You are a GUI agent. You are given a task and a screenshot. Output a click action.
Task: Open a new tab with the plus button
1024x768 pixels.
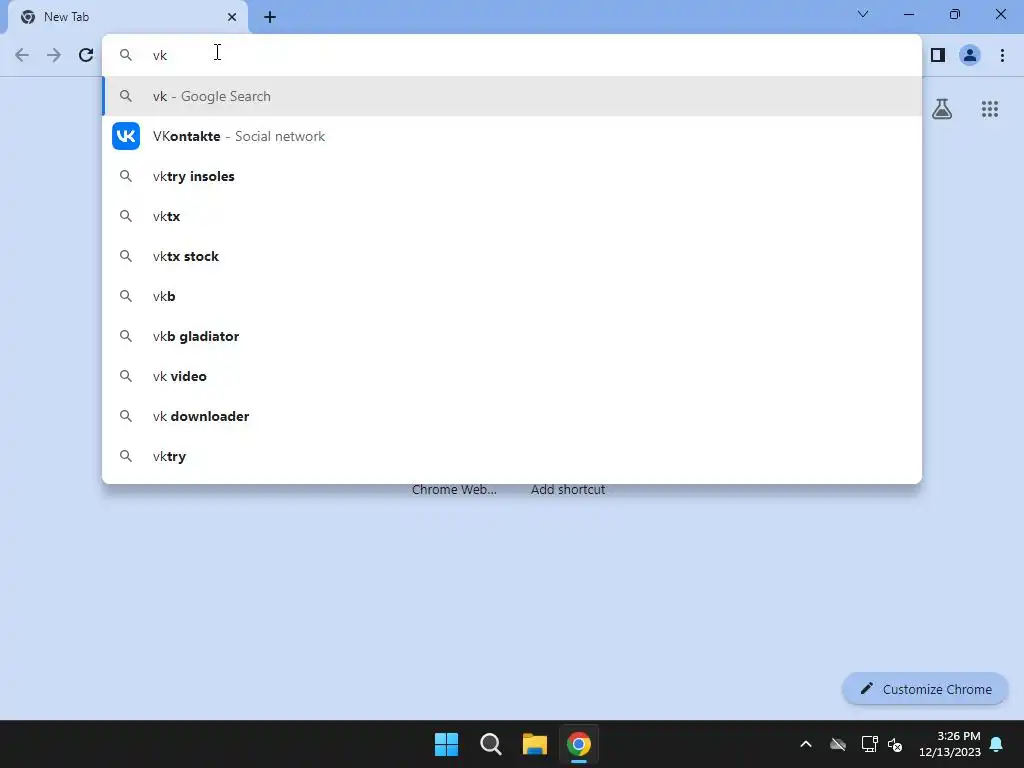pos(270,17)
